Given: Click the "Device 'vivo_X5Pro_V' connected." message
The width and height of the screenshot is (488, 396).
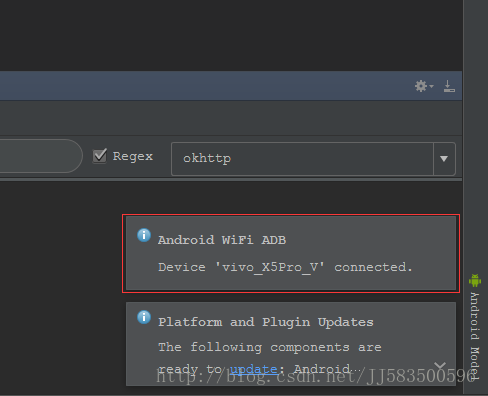Looking at the screenshot, I should click(285, 267).
